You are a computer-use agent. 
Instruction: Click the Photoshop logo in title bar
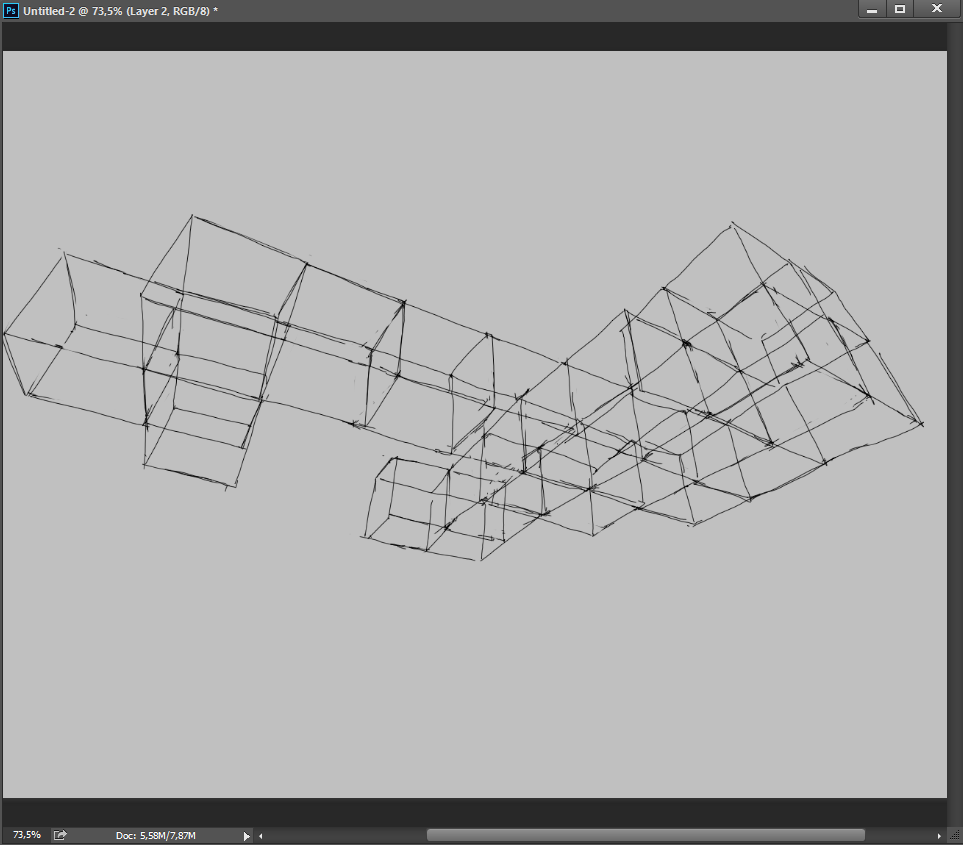click(x=11, y=9)
